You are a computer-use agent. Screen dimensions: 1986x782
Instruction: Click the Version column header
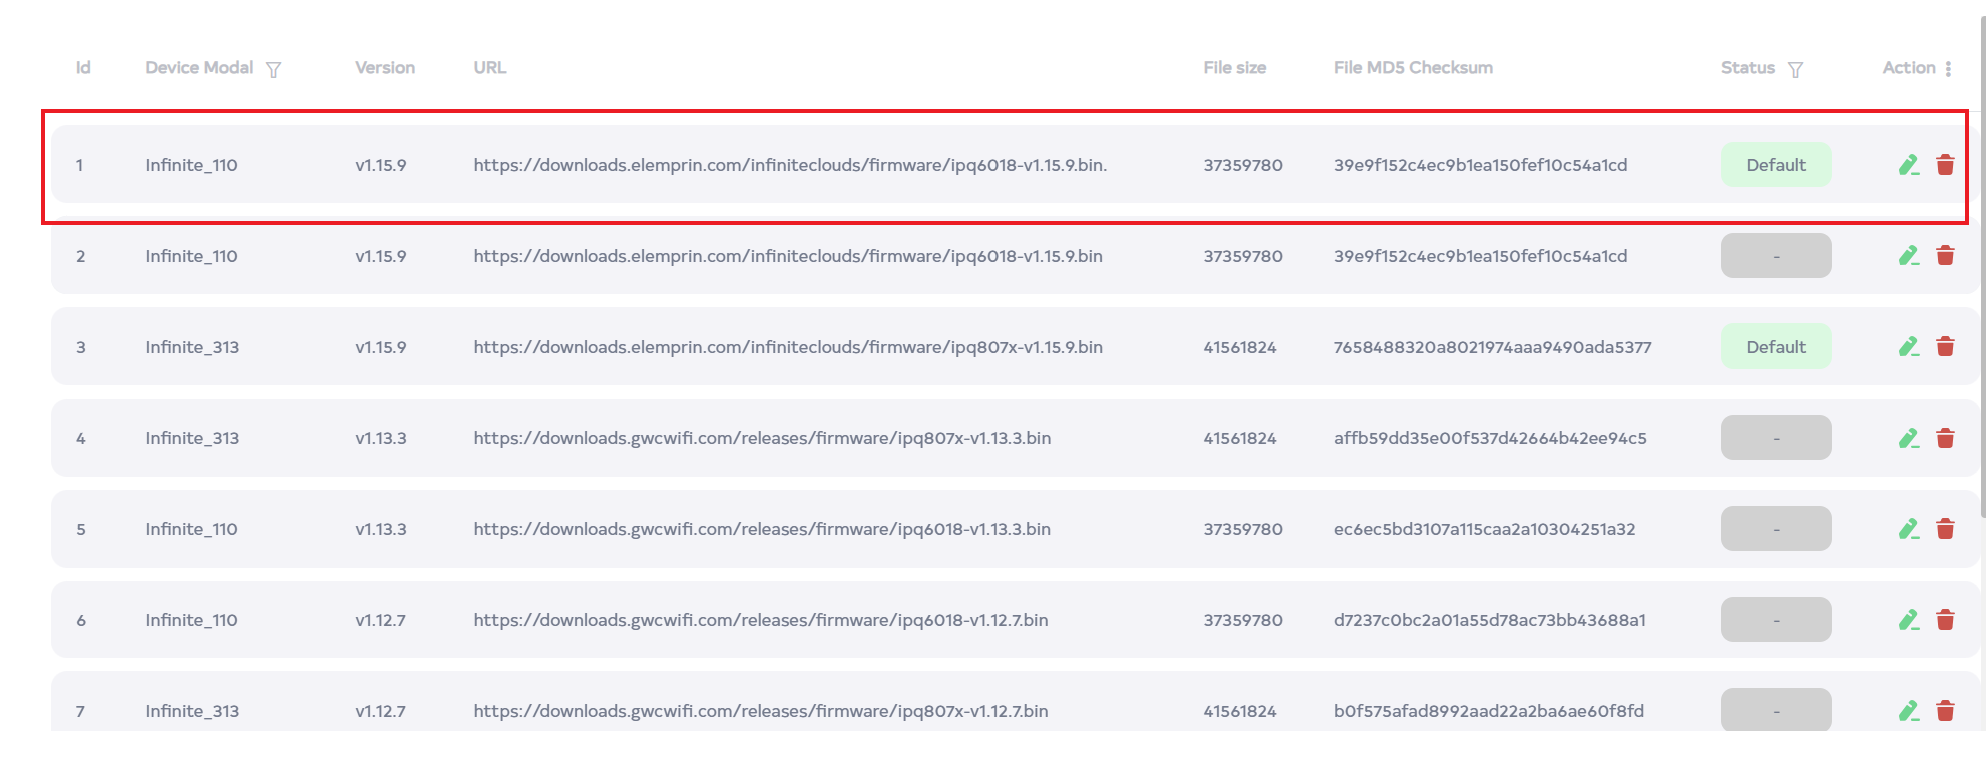[384, 68]
